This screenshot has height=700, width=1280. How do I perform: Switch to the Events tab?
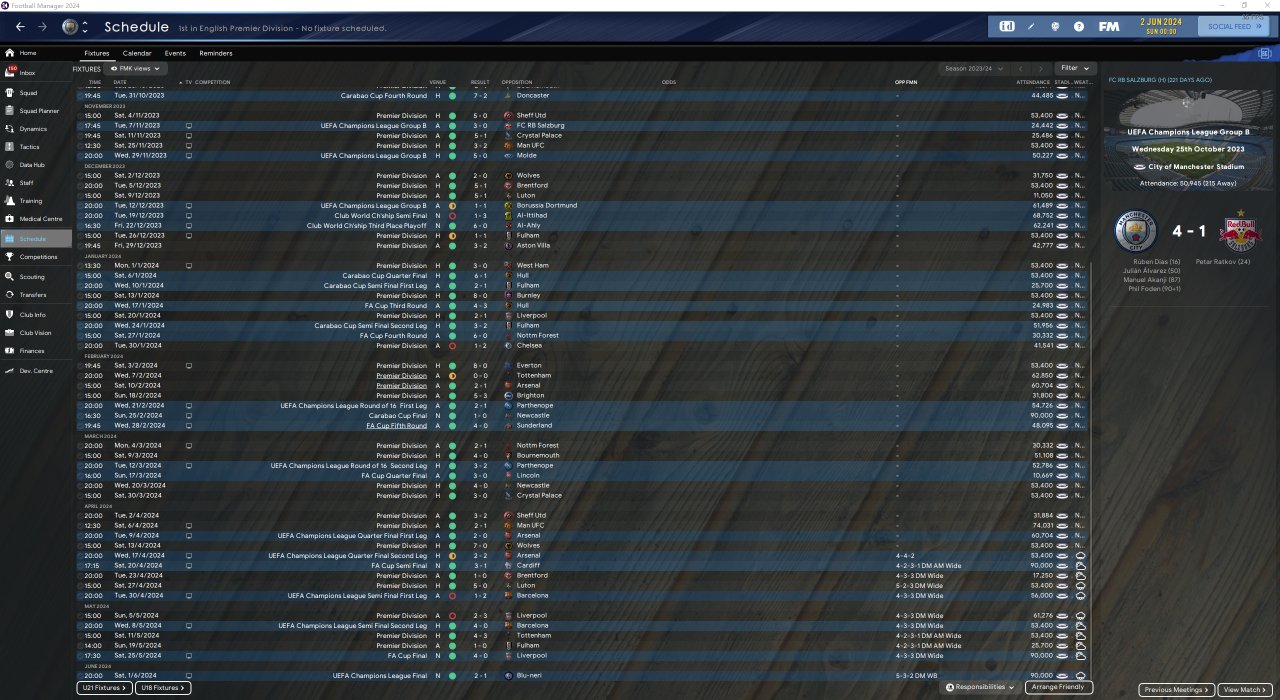[x=175, y=53]
